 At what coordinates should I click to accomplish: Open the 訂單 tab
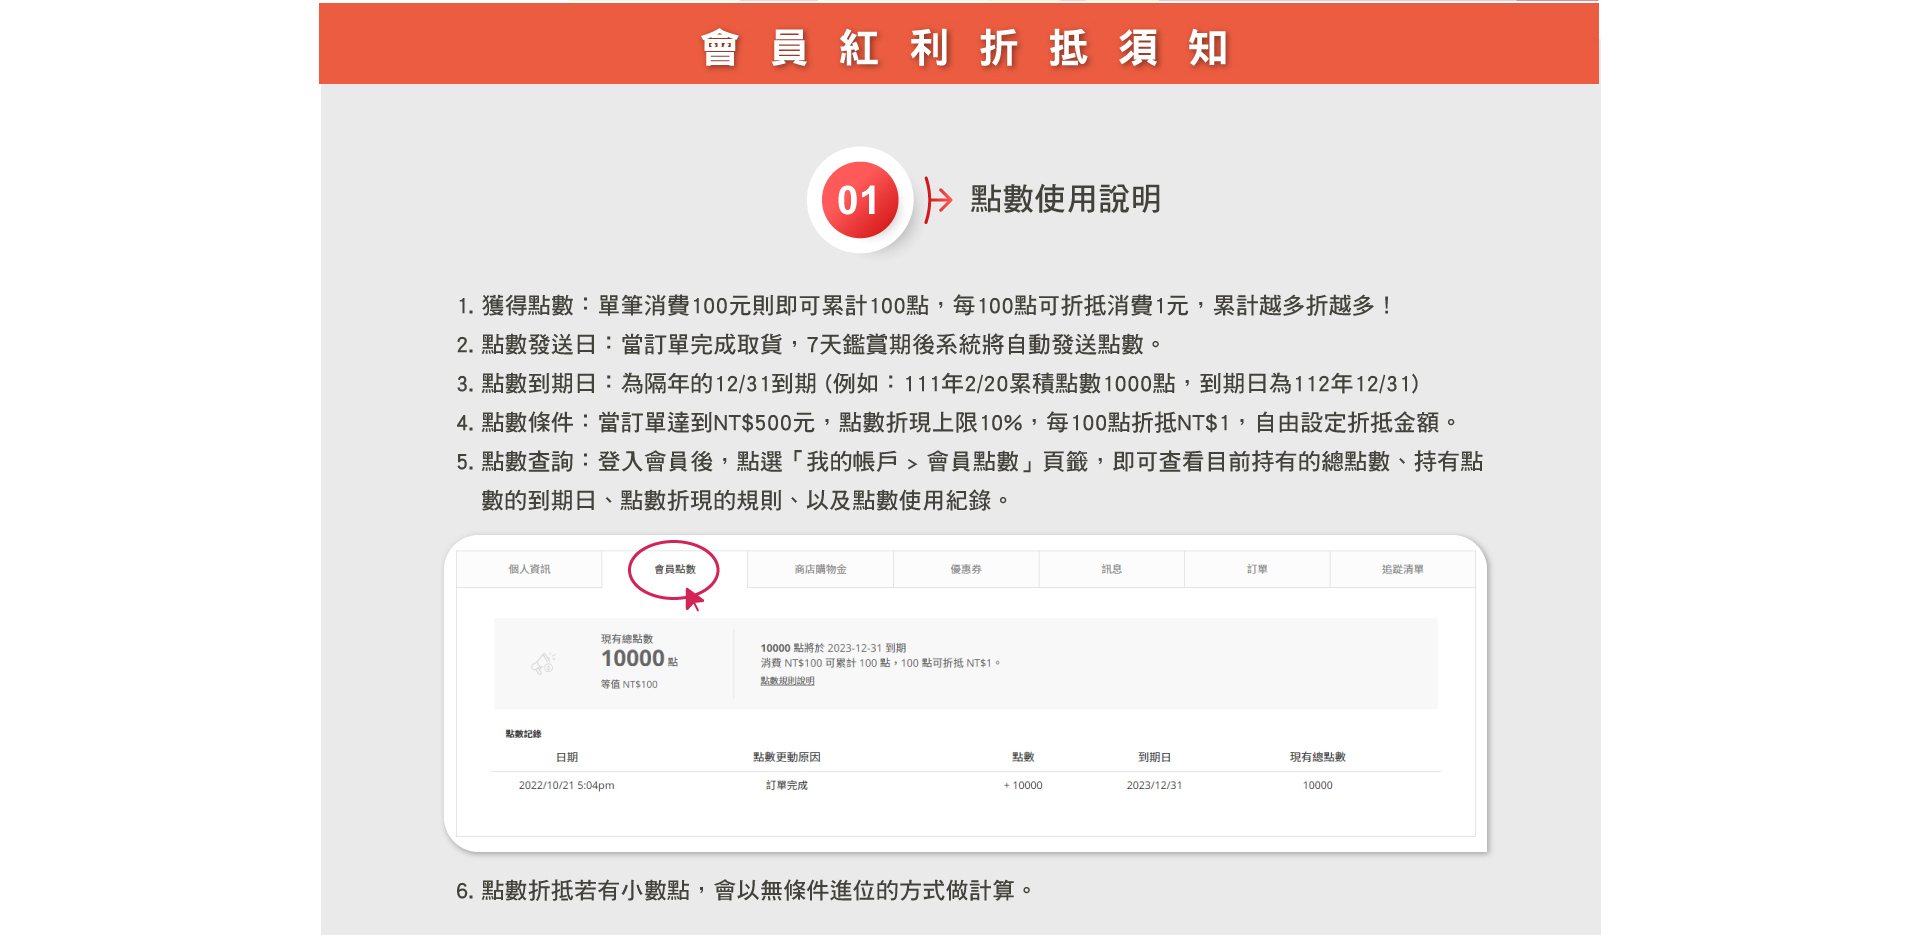pos(1257,569)
